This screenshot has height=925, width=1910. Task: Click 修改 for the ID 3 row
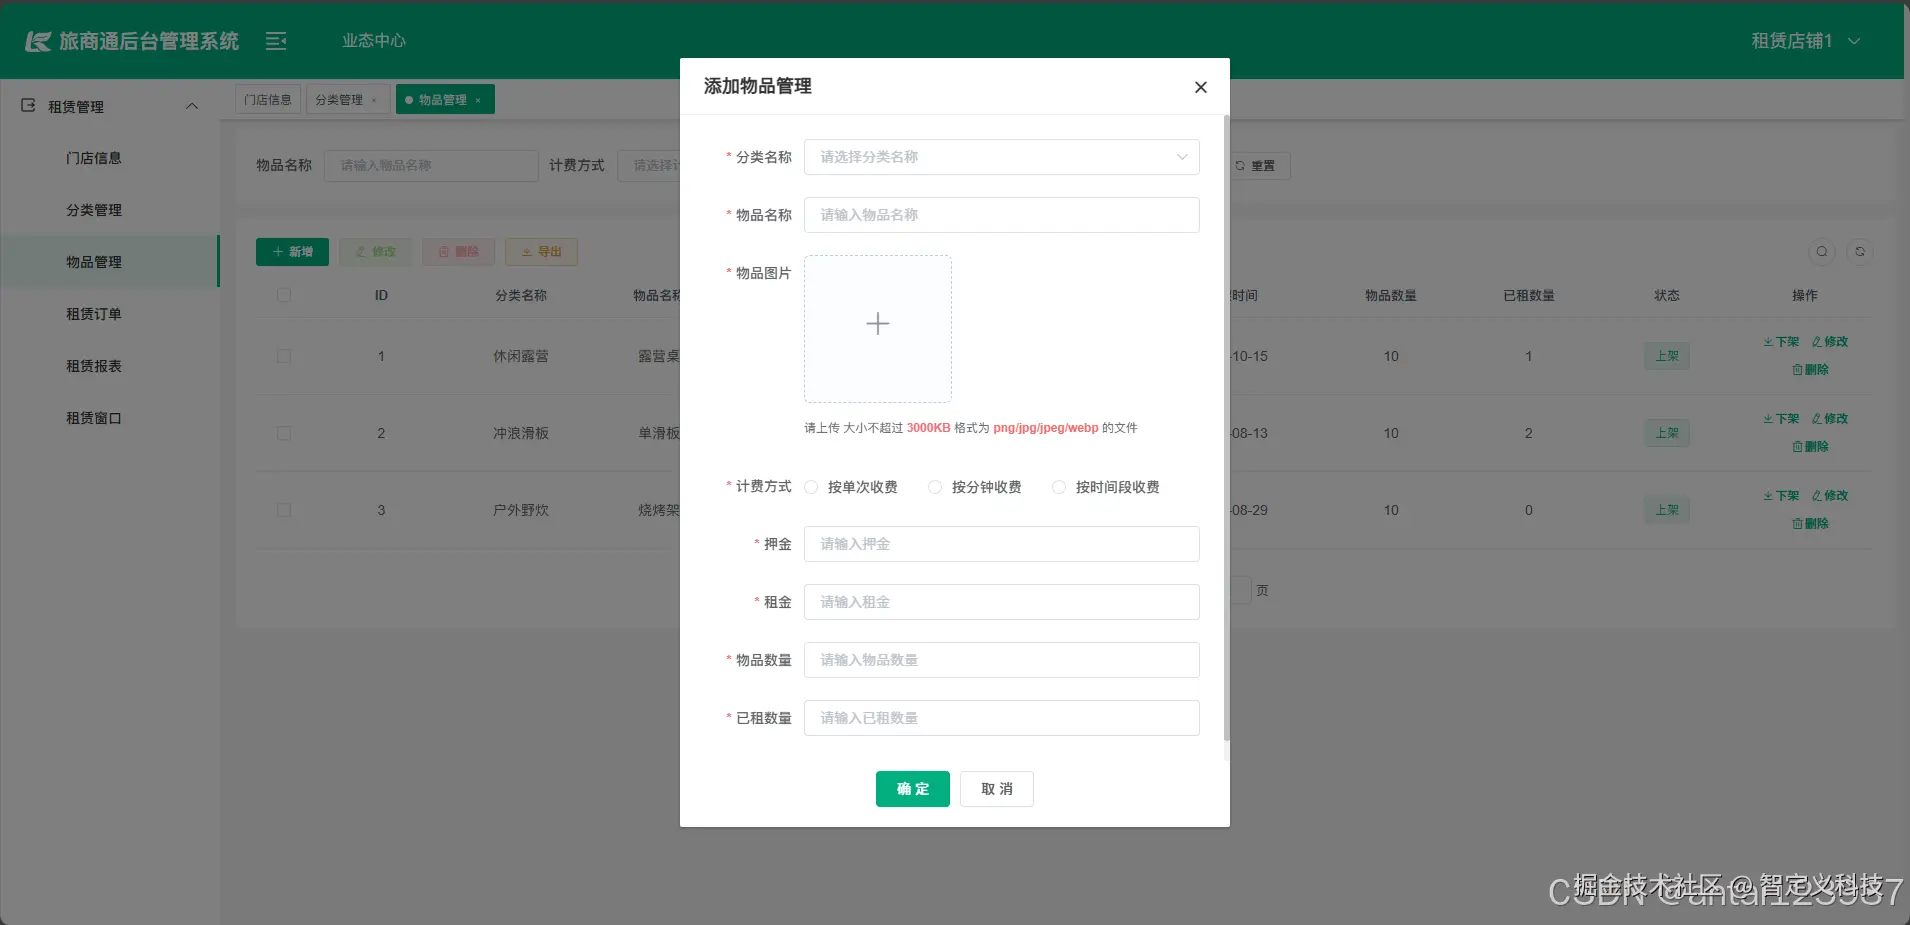coord(1830,496)
